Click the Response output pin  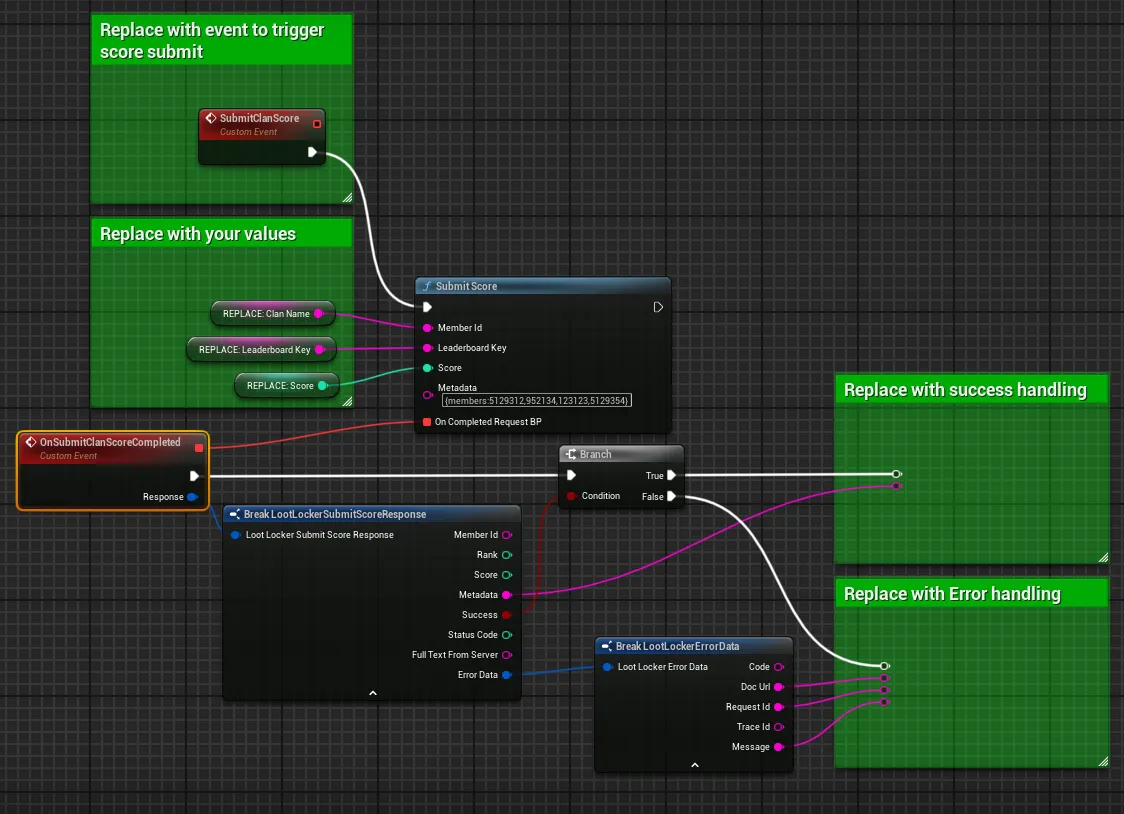[192, 497]
